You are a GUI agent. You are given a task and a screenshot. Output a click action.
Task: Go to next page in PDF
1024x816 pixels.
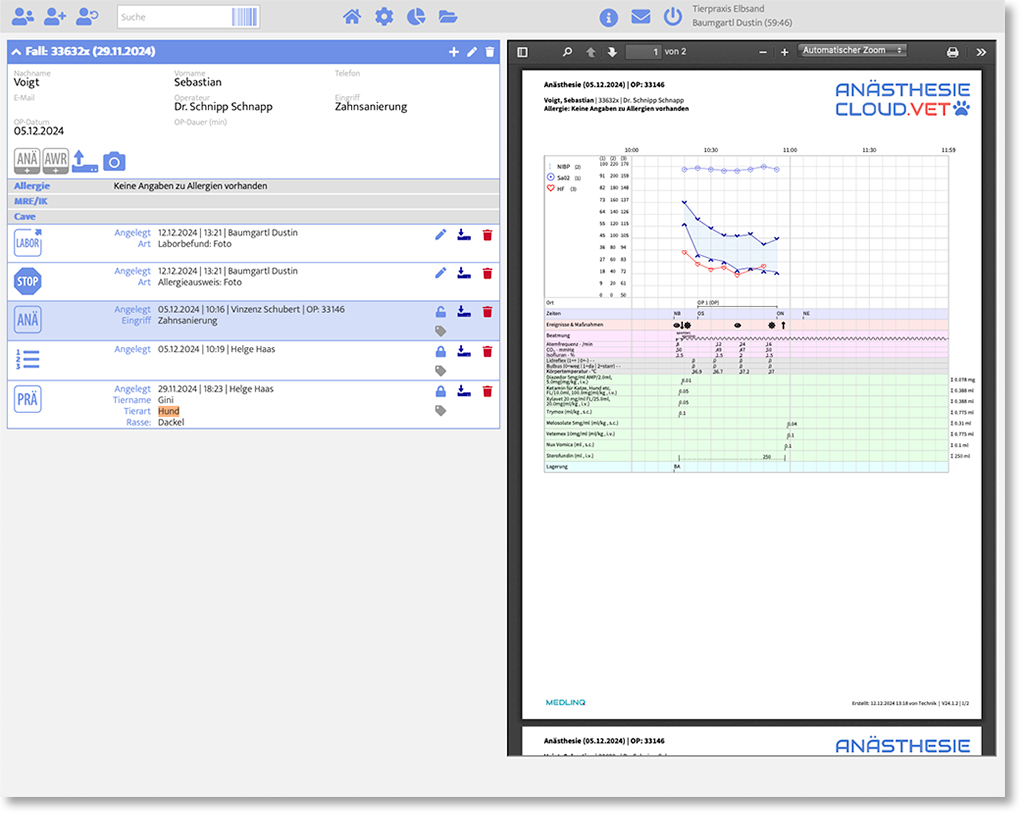click(x=612, y=51)
